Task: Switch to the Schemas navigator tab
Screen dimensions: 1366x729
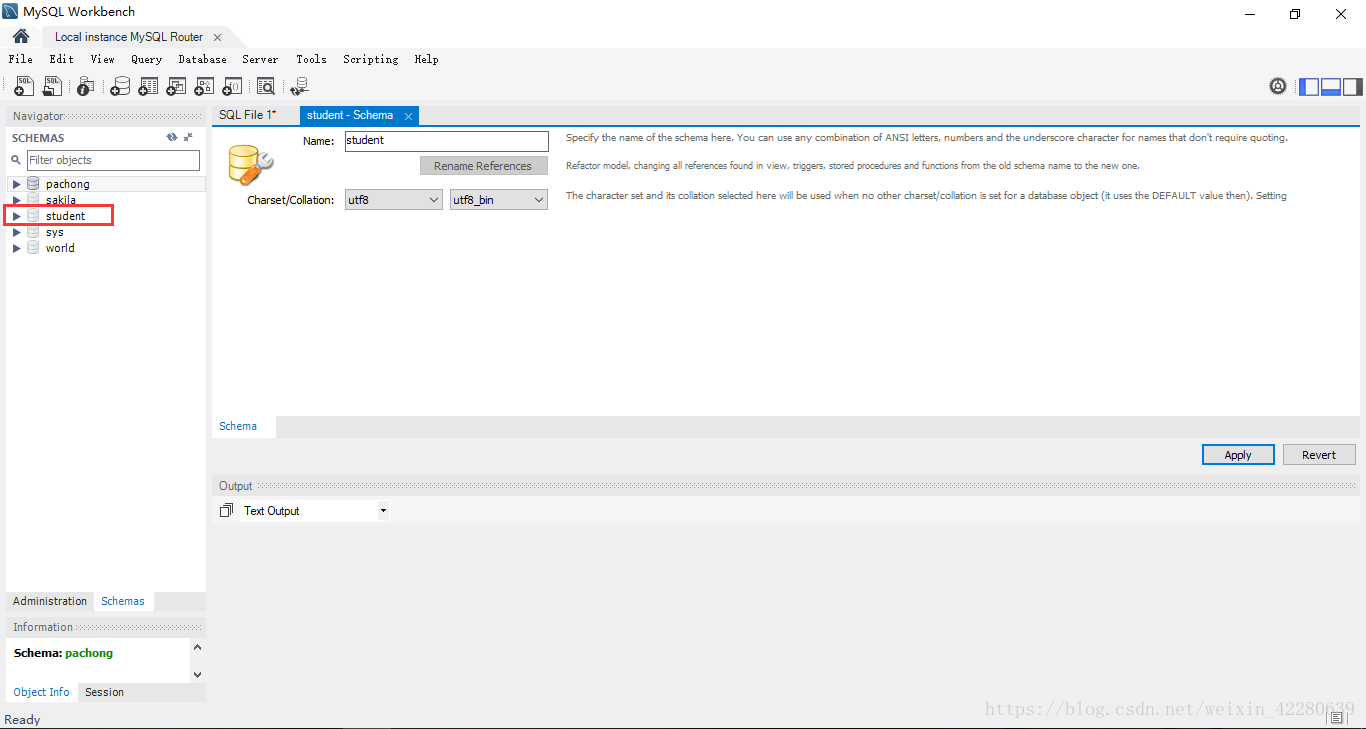Action: coord(123,601)
